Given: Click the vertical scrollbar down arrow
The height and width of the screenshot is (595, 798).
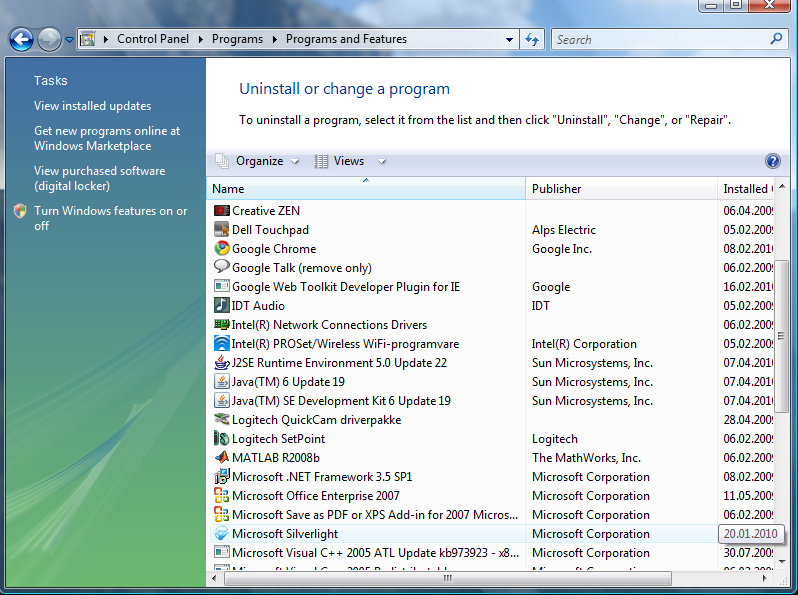Looking at the screenshot, I should (782, 561).
